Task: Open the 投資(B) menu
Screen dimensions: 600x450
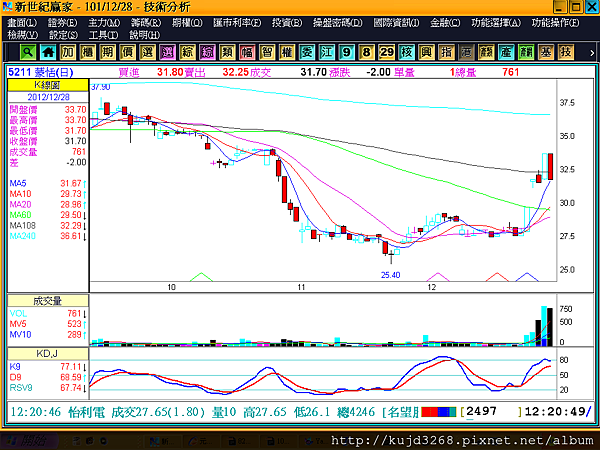Action: point(287,23)
